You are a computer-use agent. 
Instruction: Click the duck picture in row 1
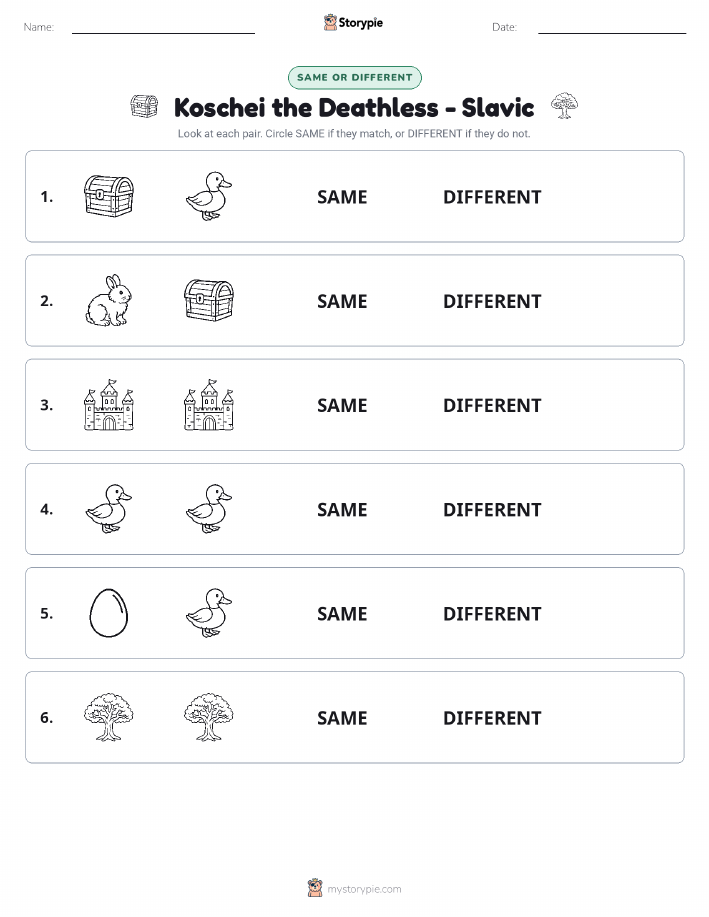click(x=209, y=196)
